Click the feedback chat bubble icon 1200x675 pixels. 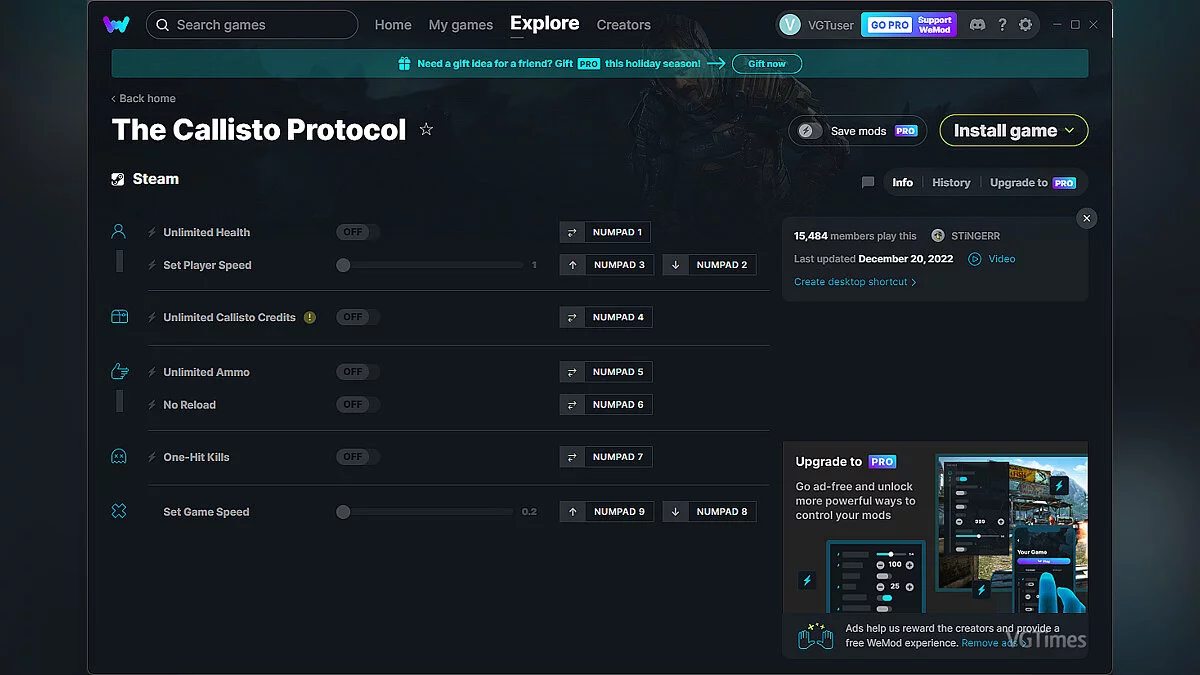click(867, 182)
